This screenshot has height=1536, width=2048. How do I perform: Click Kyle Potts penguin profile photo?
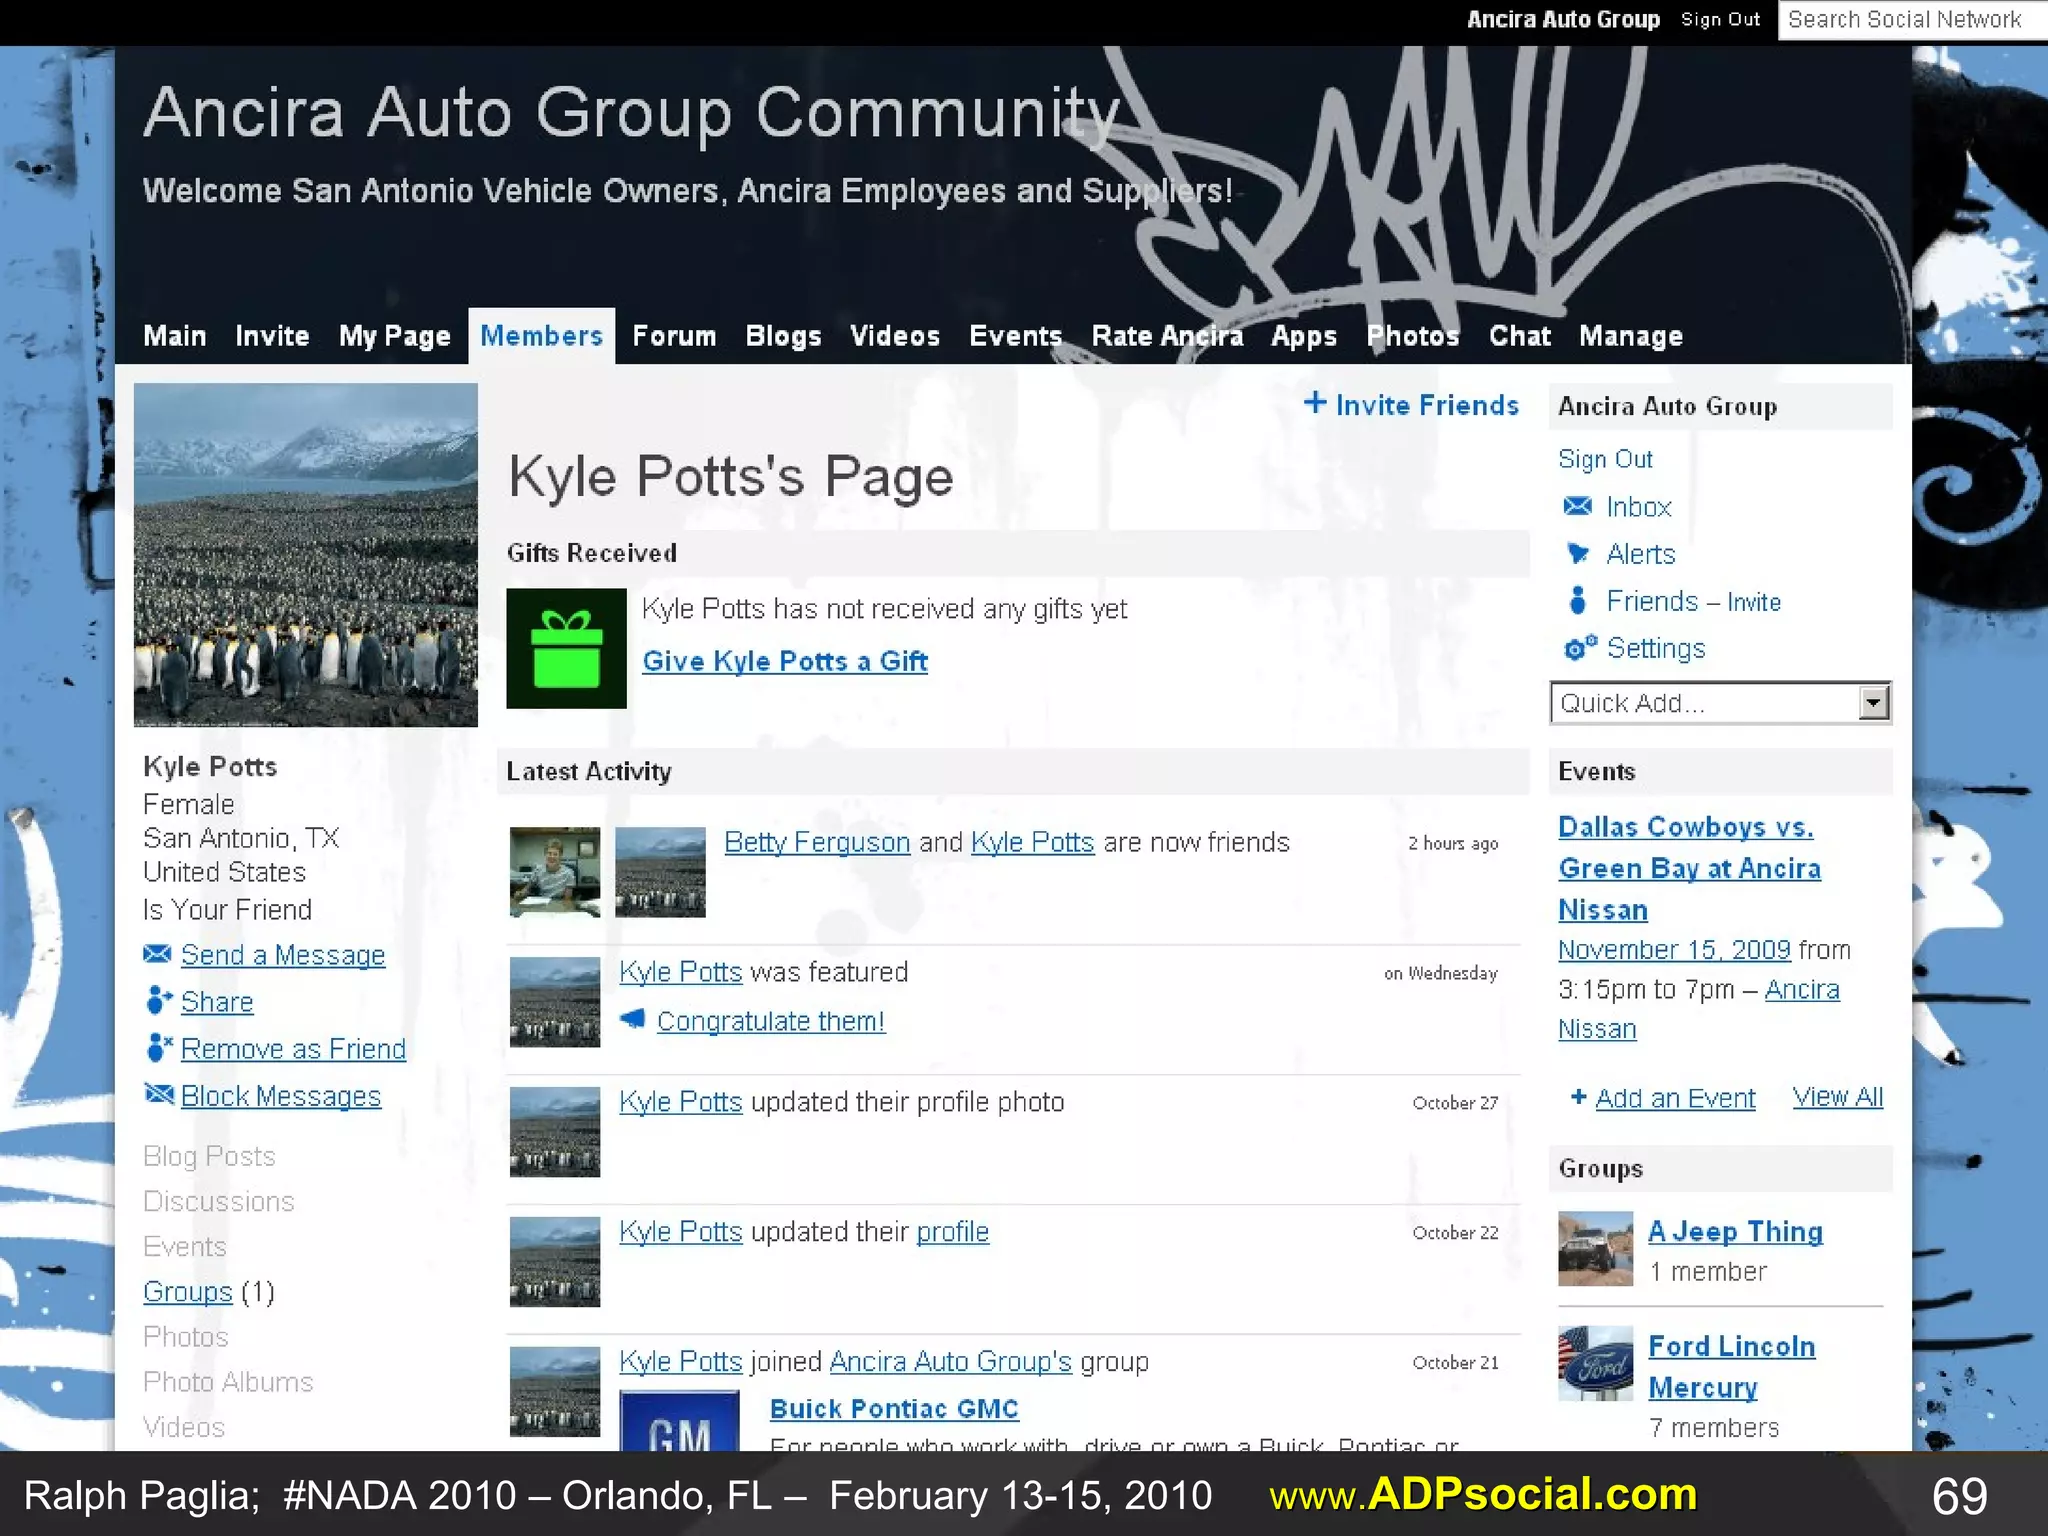(x=305, y=554)
